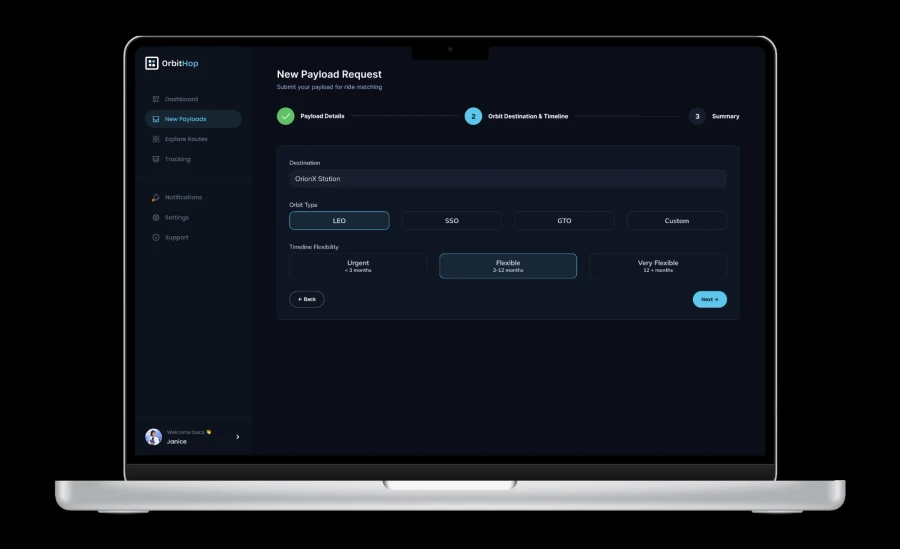The height and width of the screenshot is (549, 900).
Task: Click "Submit your payload for ride matching" text
Action: tap(329, 87)
